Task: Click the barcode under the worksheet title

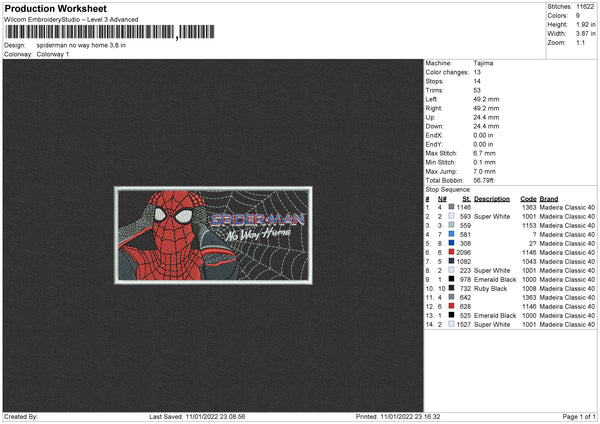Action: (x=109, y=32)
